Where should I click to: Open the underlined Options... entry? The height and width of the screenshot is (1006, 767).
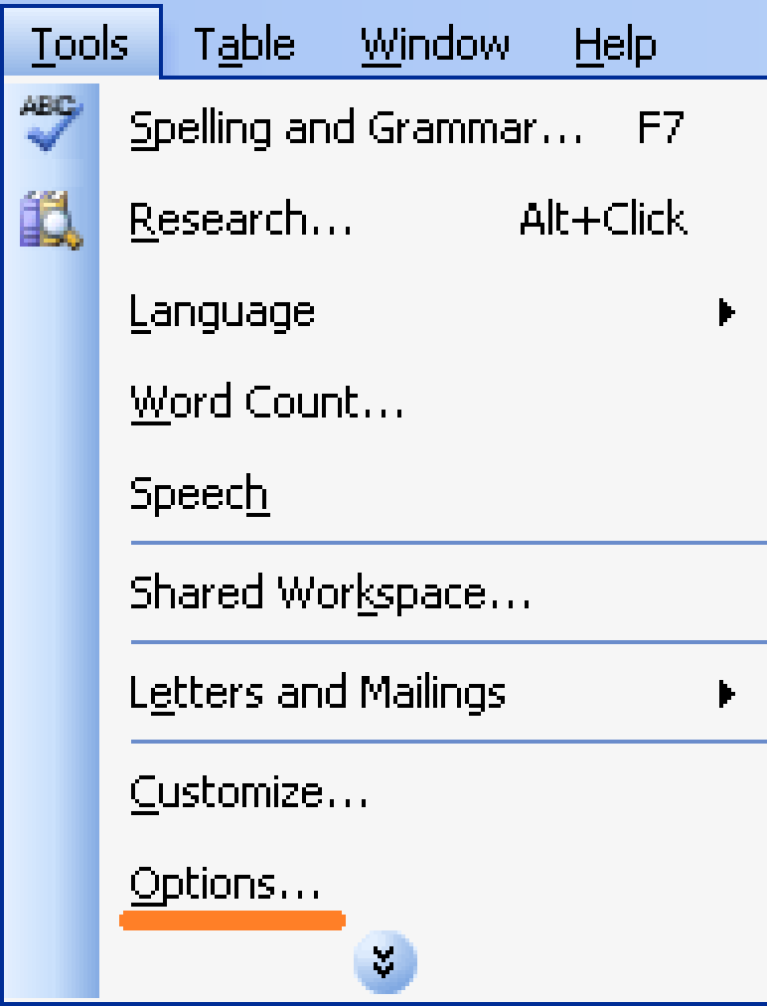tap(225, 885)
